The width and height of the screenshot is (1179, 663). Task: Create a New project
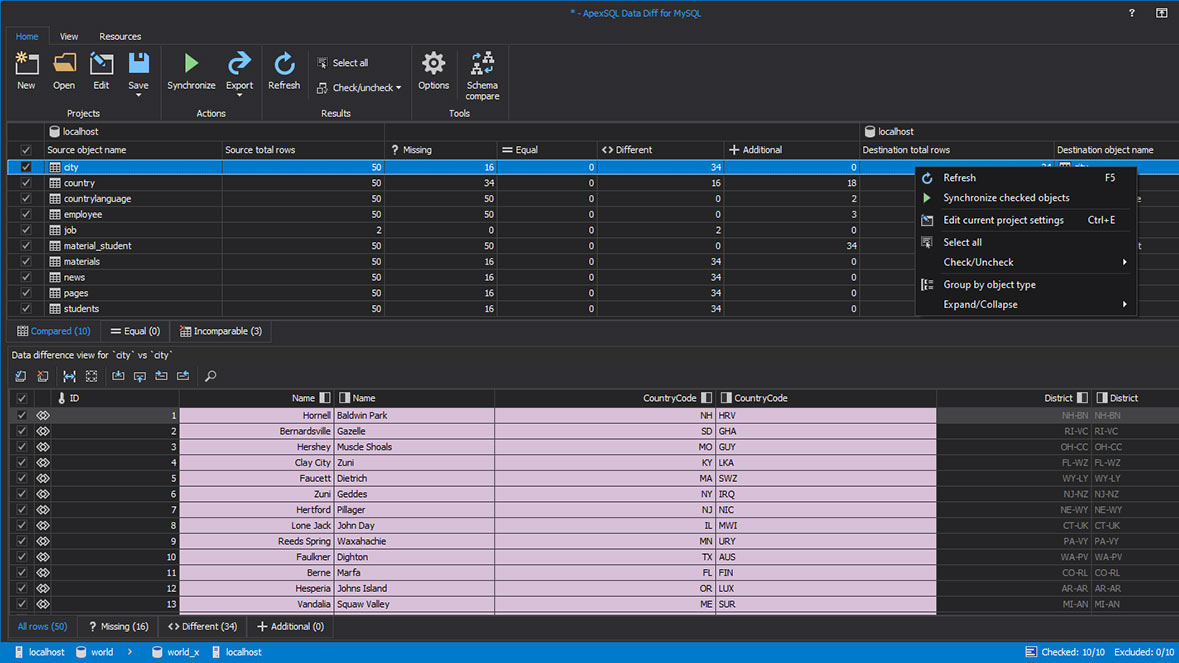click(26, 68)
